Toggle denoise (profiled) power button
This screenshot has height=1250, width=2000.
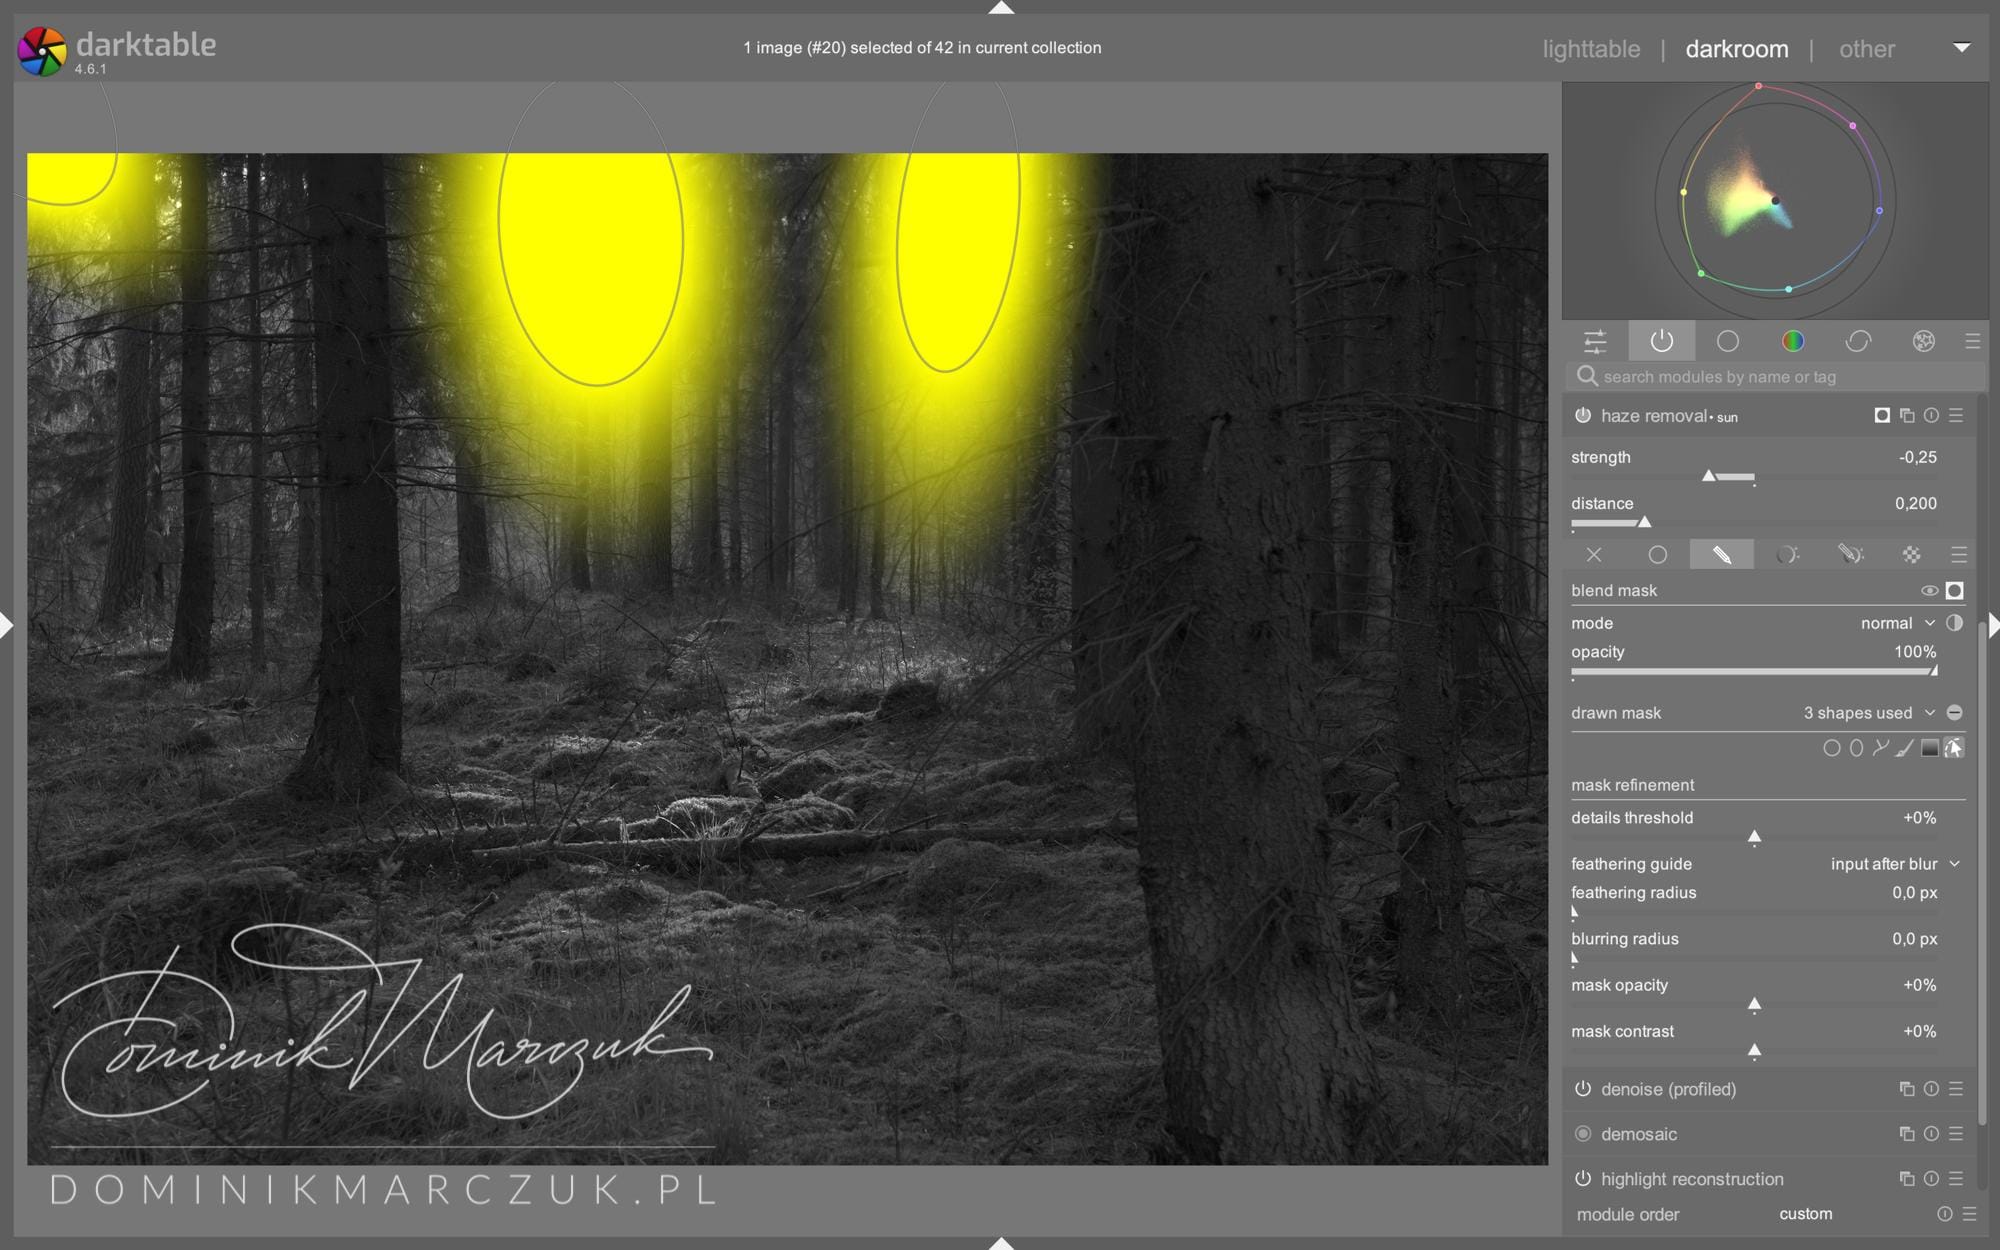coord(1583,1089)
